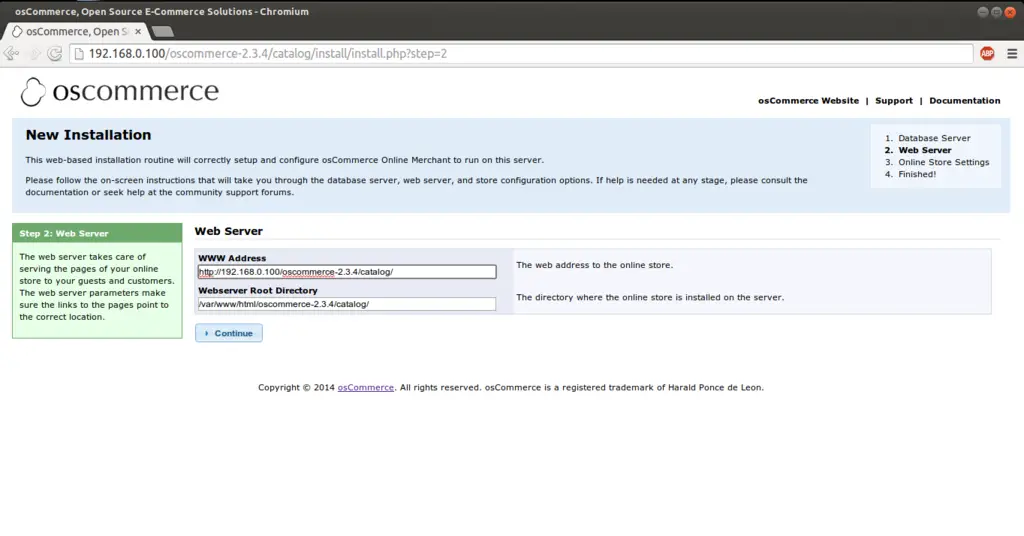The image size is (1024, 536).
Task: Click the Continue button
Action: (x=229, y=333)
